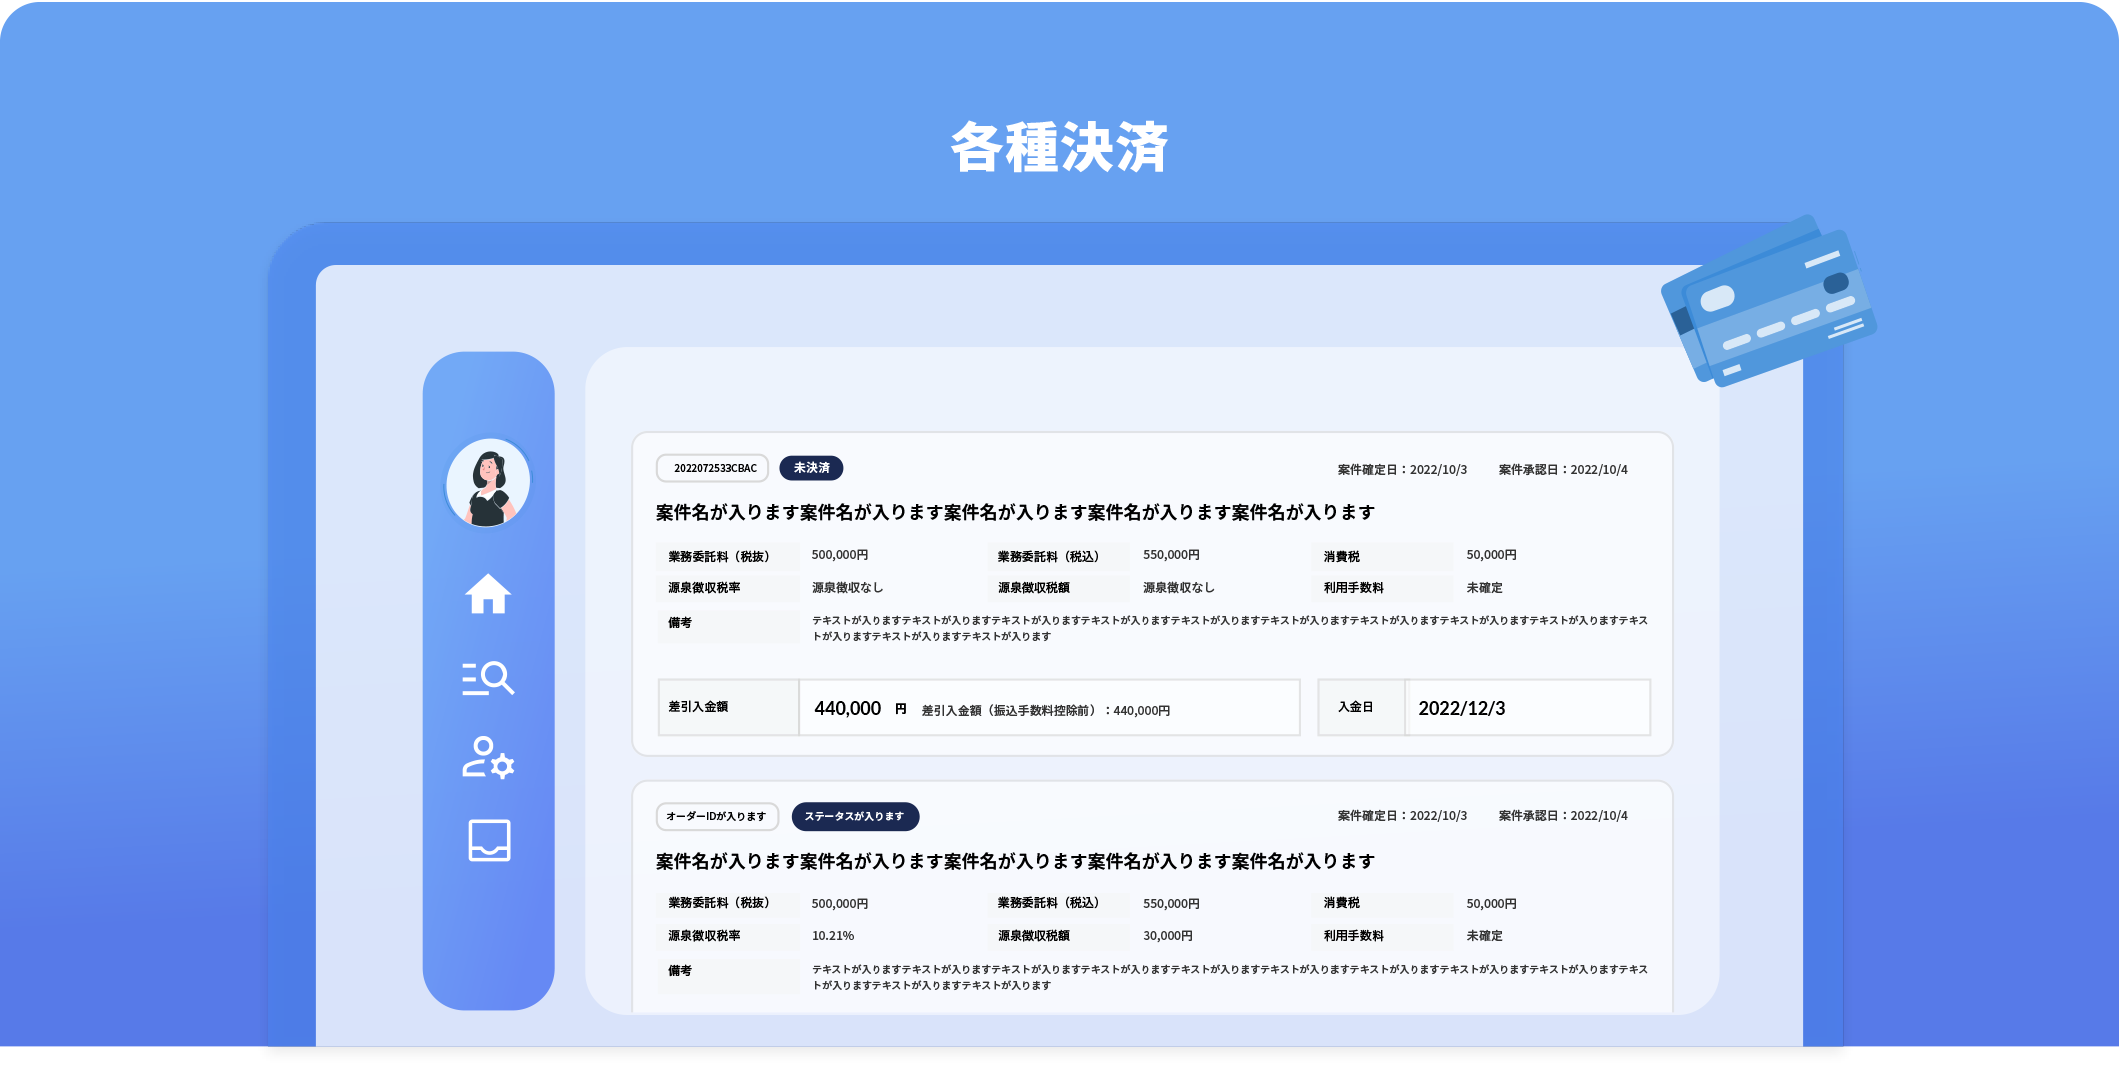The width and height of the screenshot is (2120, 1068).
Task: Open the home icon in sidebar
Action: pyautogui.click(x=488, y=594)
